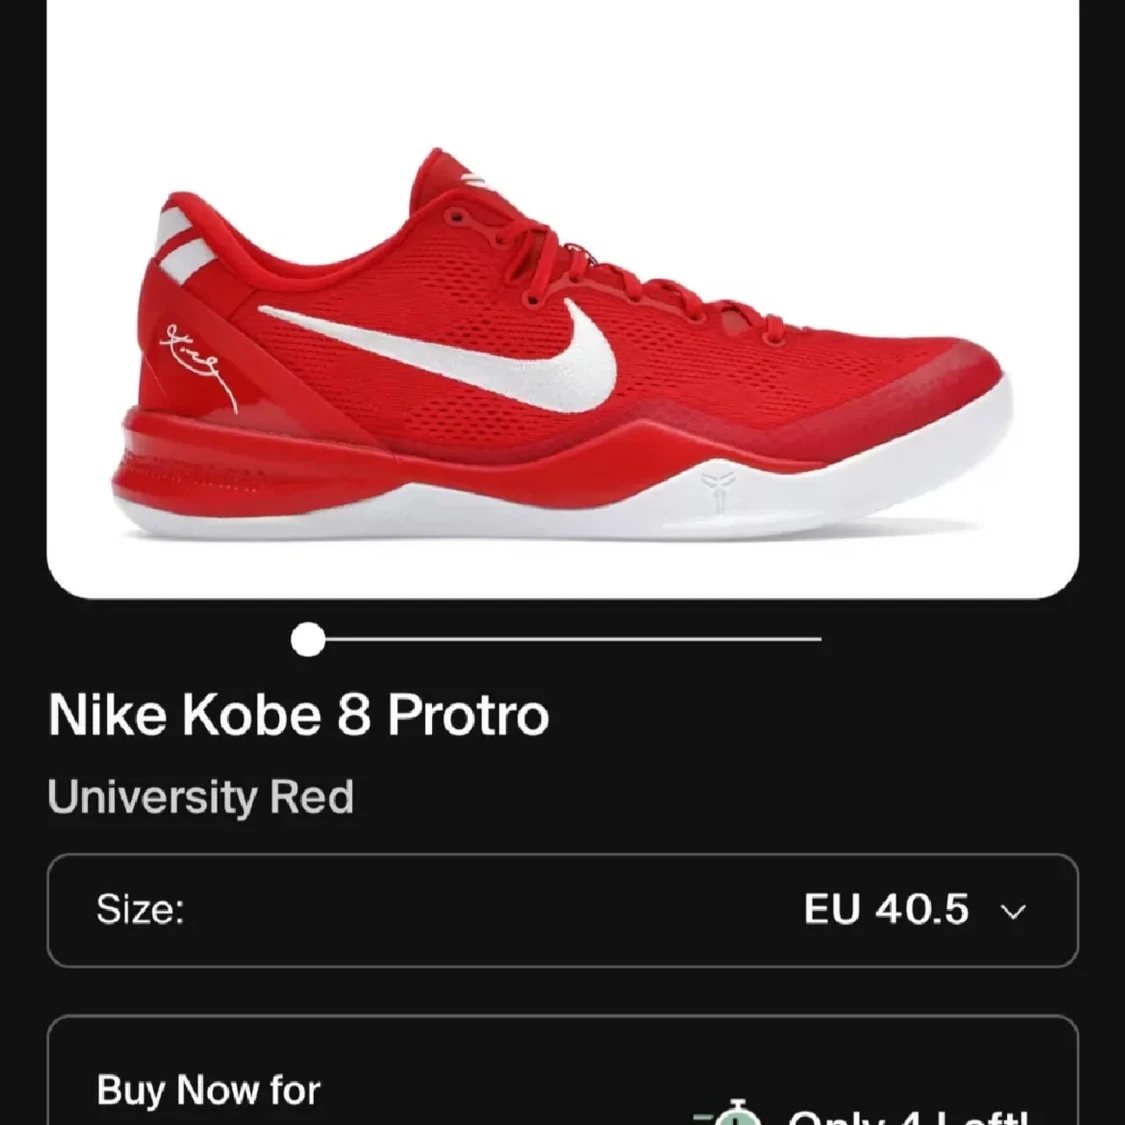Click the white image slider handle
This screenshot has width=1125, height=1125.
tap(309, 639)
